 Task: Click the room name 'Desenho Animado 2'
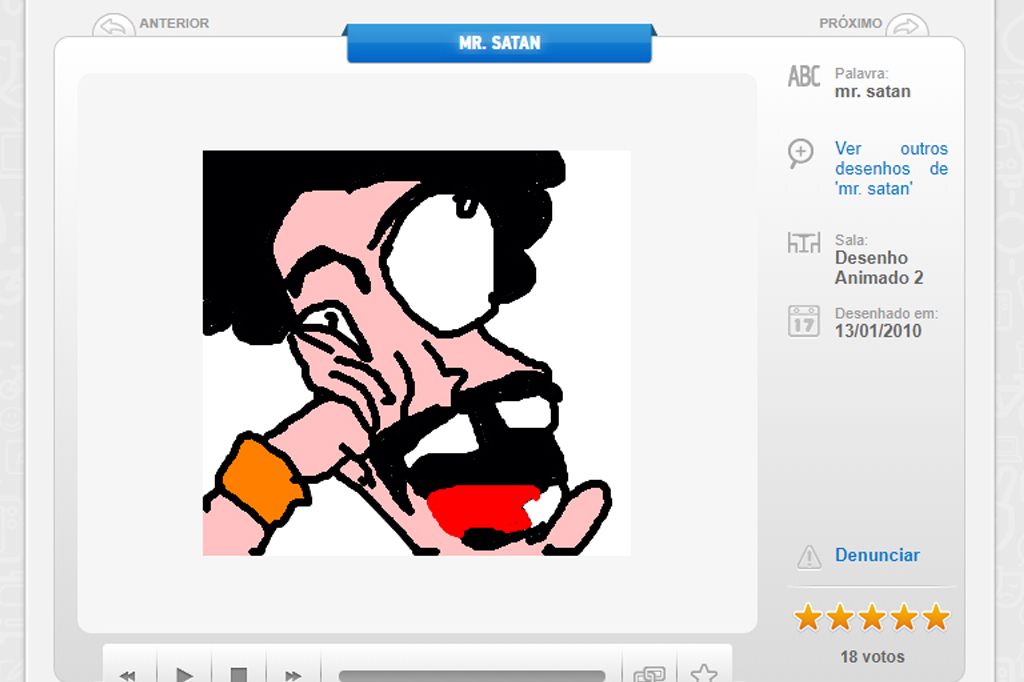click(879, 268)
